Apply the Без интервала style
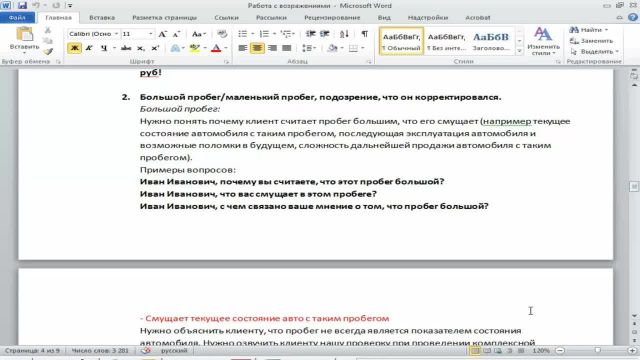The image size is (640, 360). tap(446, 41)
